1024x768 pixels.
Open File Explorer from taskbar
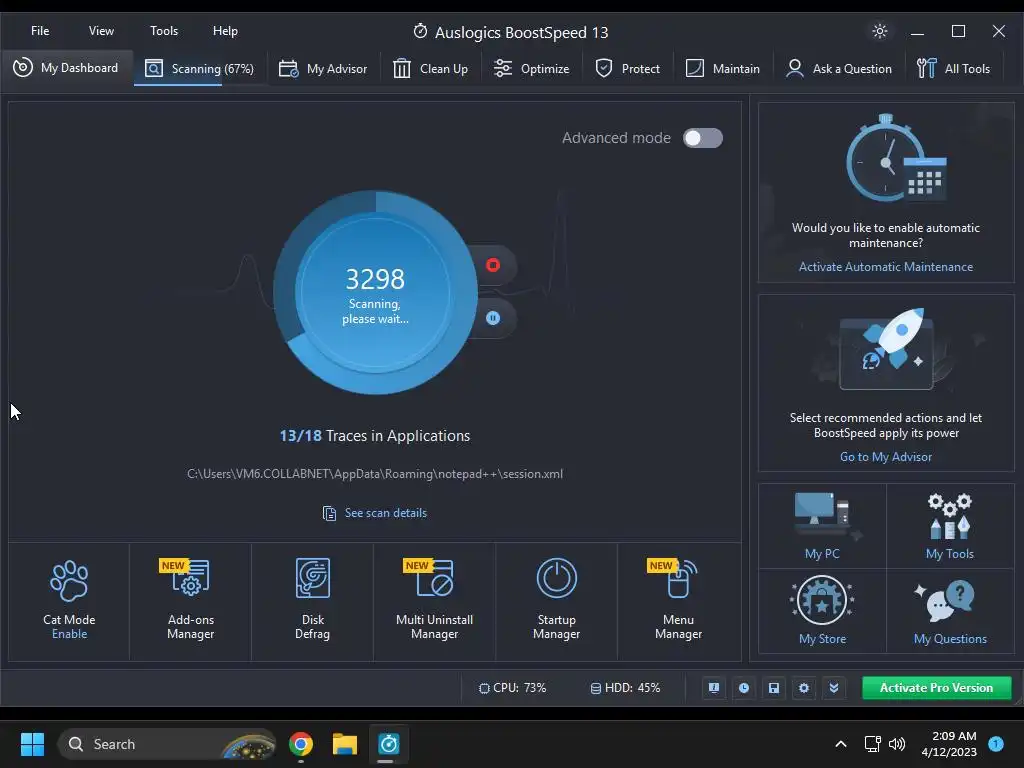345,744
